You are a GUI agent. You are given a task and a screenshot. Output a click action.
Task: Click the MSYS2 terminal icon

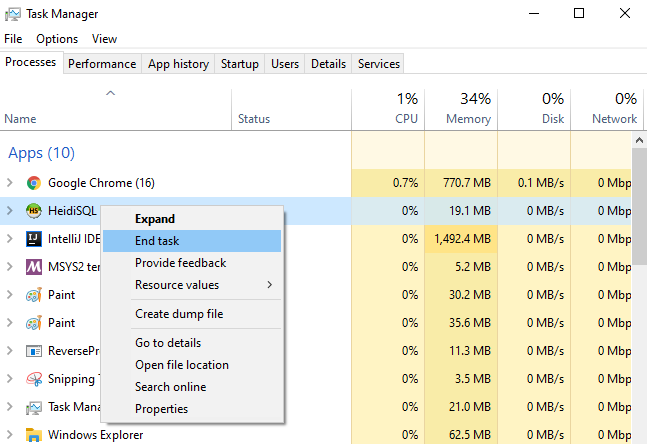[34, 267]
